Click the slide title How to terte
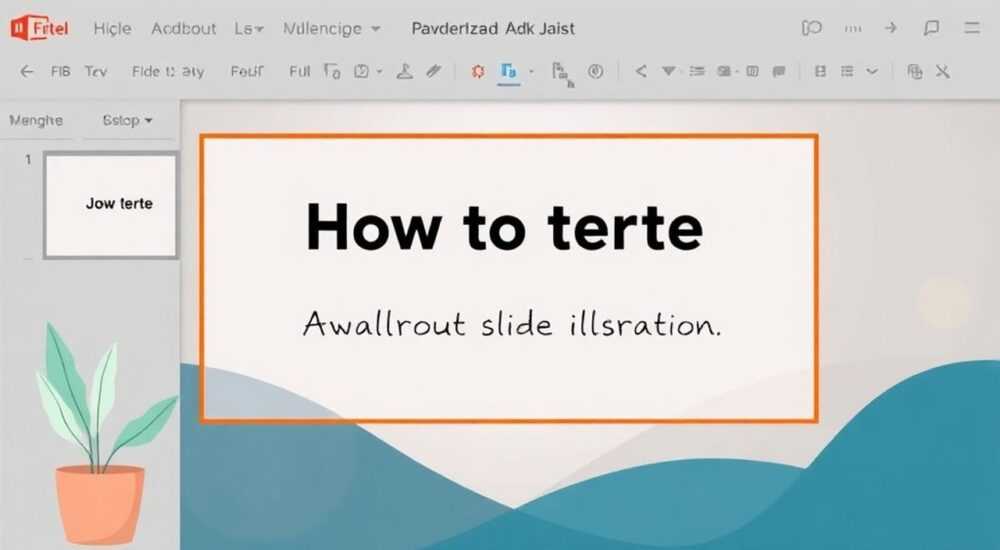The height and width of the screenshot is (550, 1000). [x=504, y=227]
